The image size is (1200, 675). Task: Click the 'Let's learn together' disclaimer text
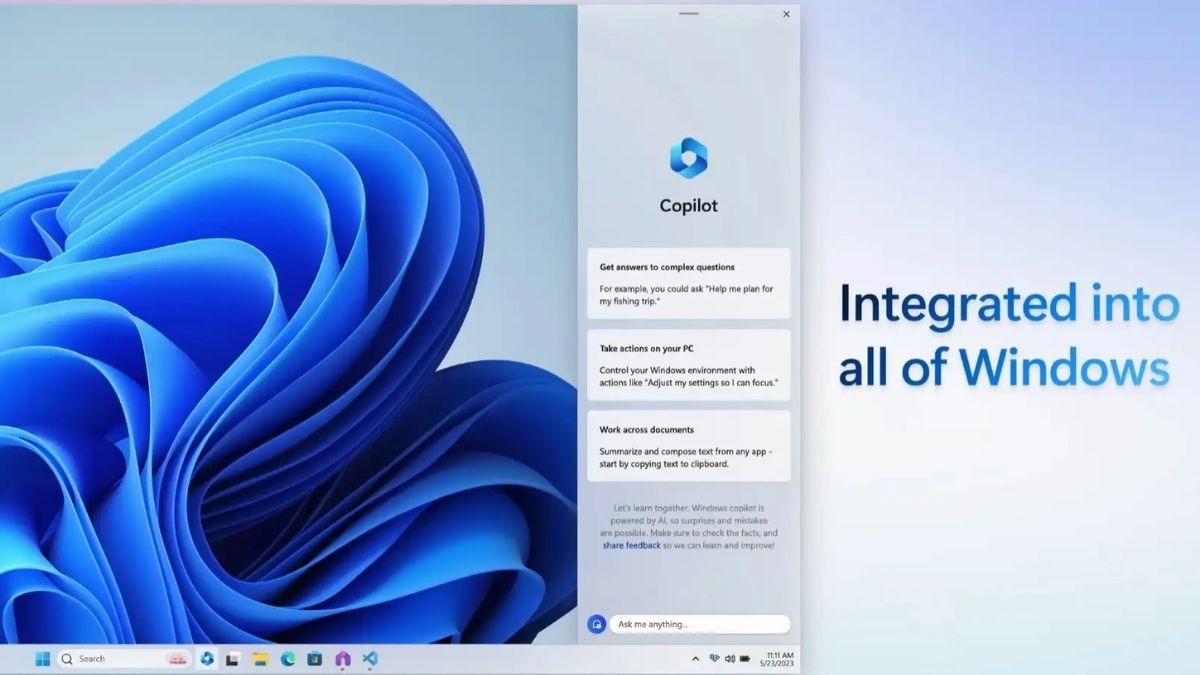689,527
